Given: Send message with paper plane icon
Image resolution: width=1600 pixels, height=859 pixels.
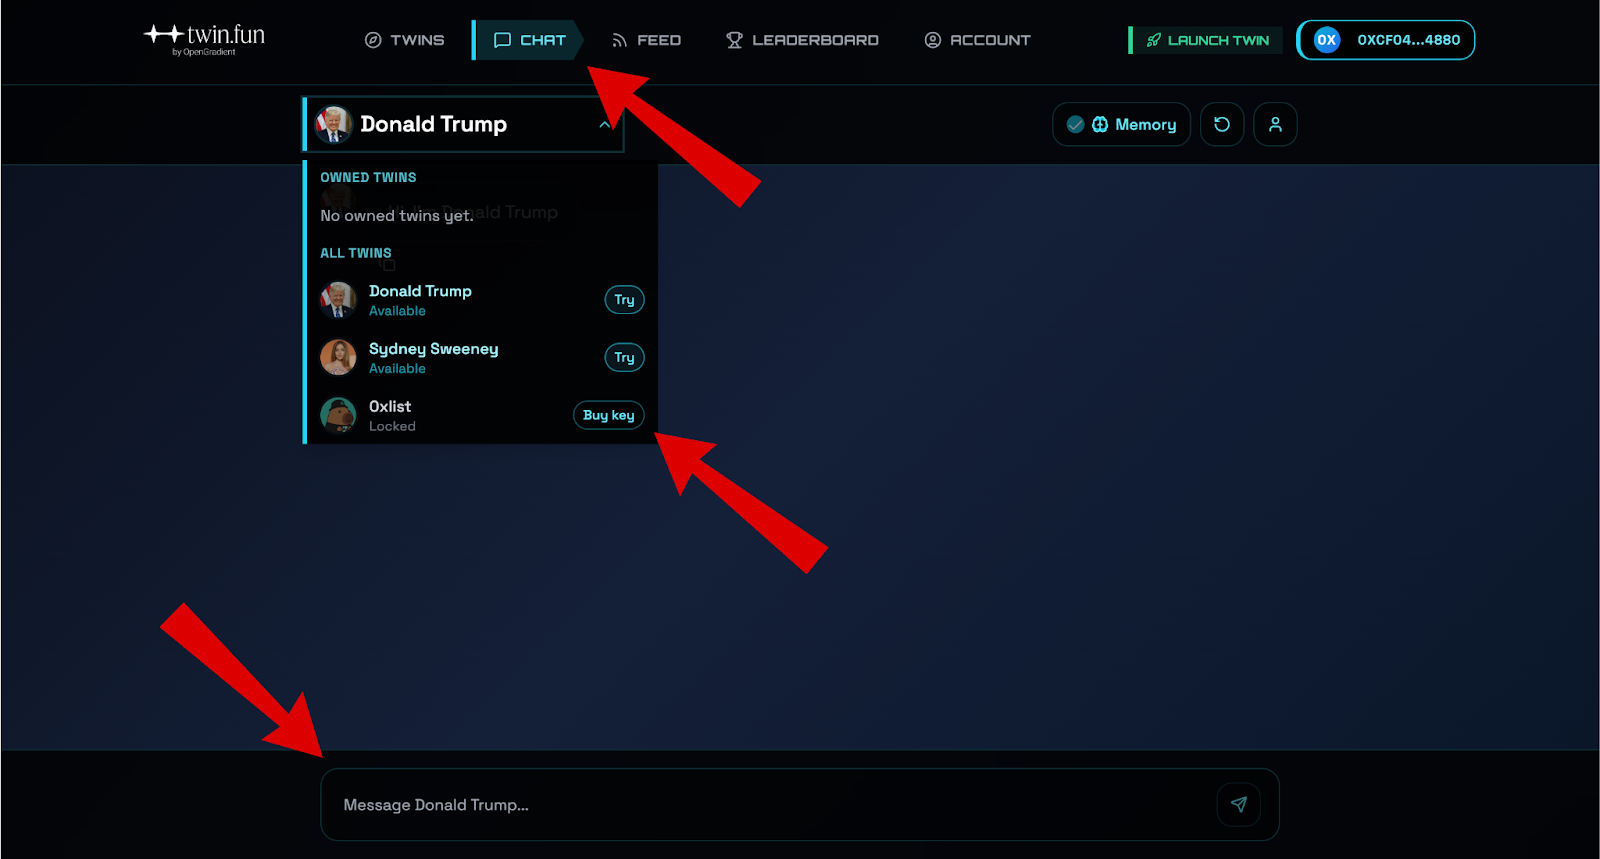Looking at the screenshot, I should 1239,804.
